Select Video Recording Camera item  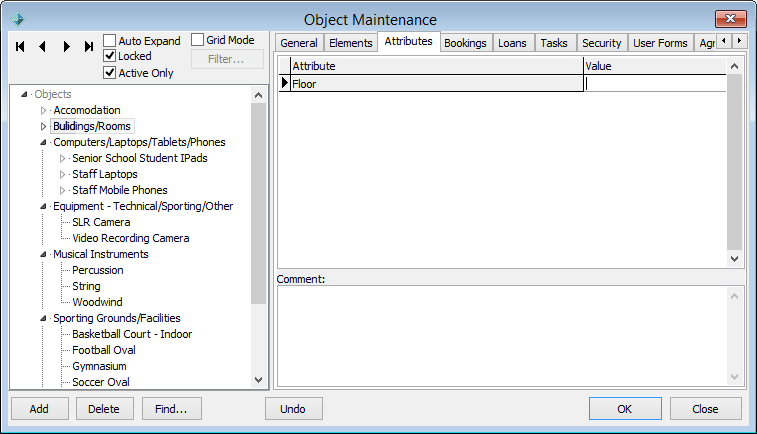pyautogui.click(x=131, y=238)
